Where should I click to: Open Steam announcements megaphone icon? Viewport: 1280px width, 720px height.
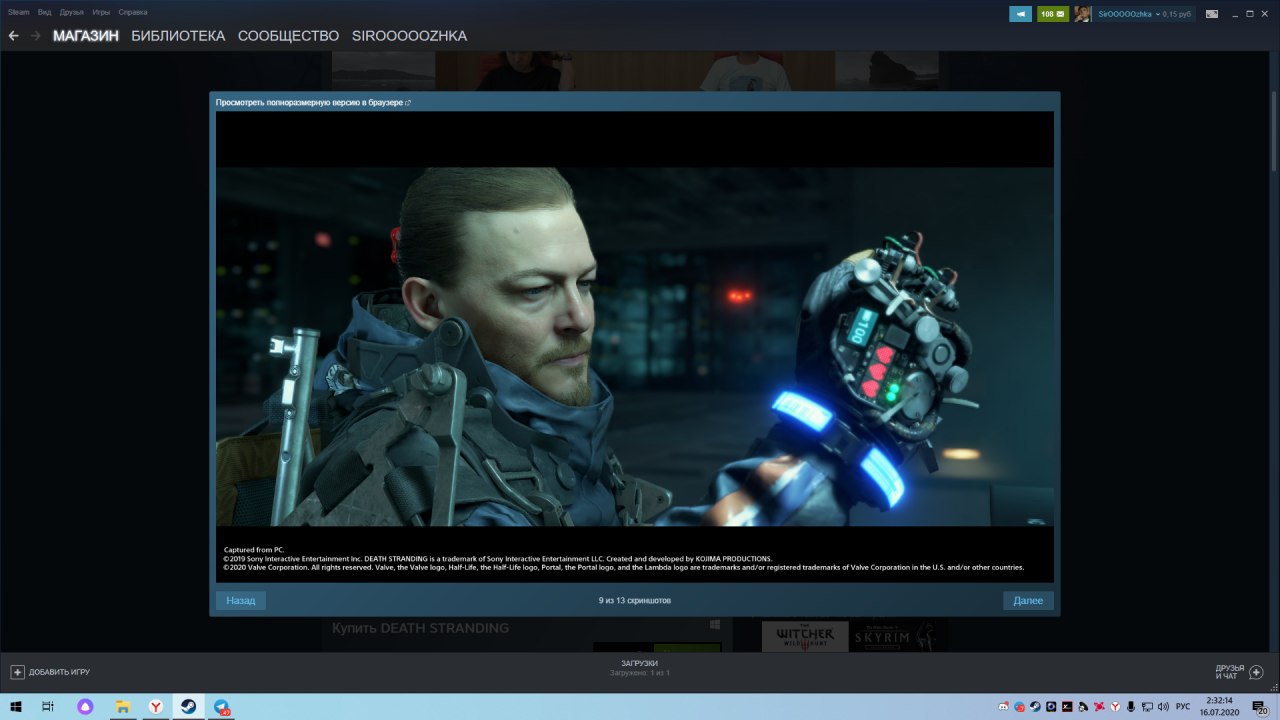[1020, 14]
